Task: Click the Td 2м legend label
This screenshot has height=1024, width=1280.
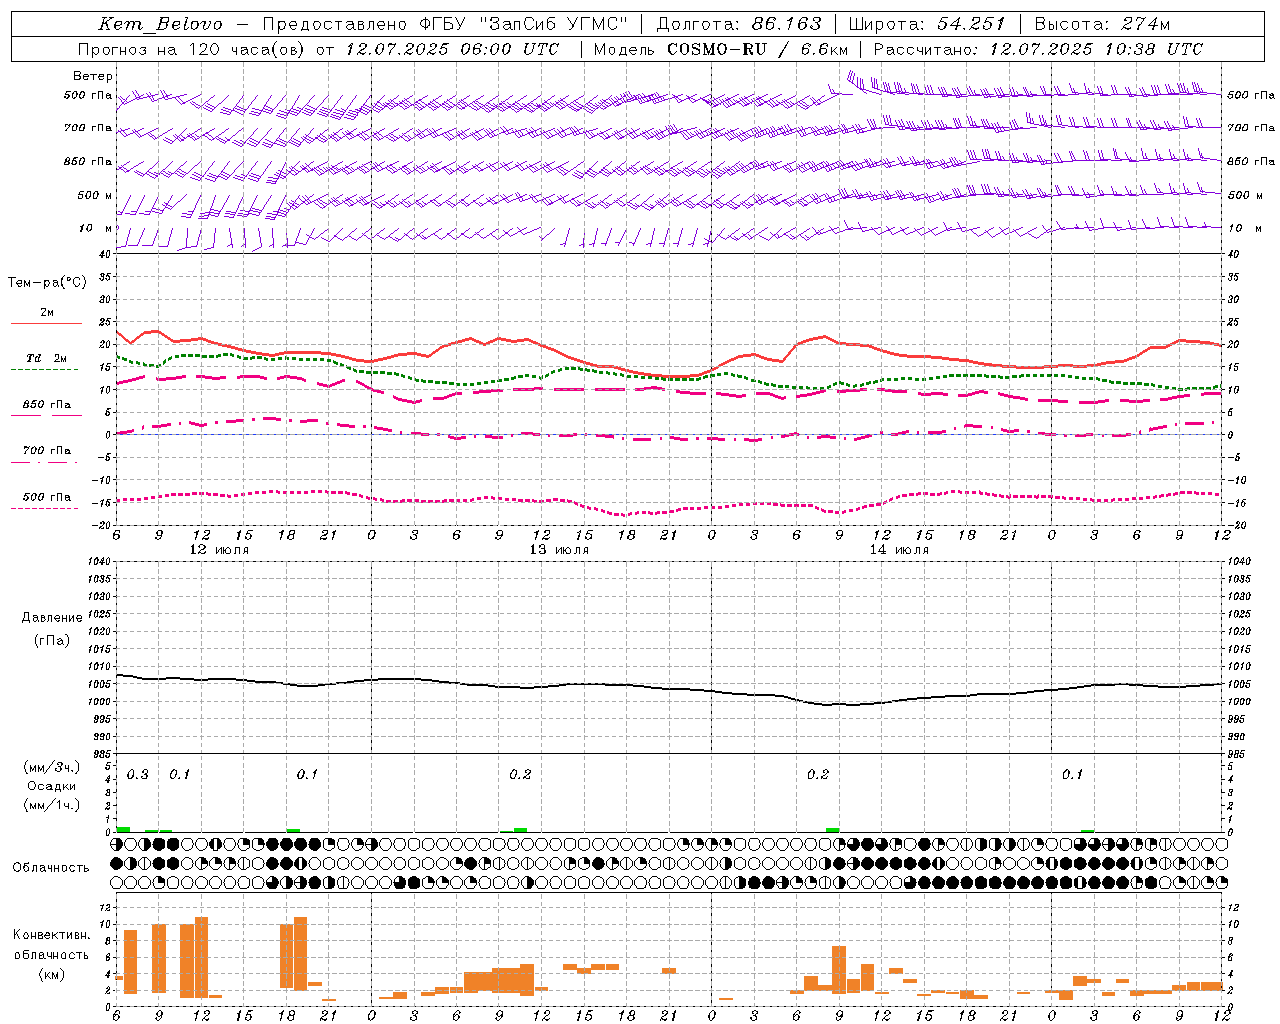Action: [46, 358]
